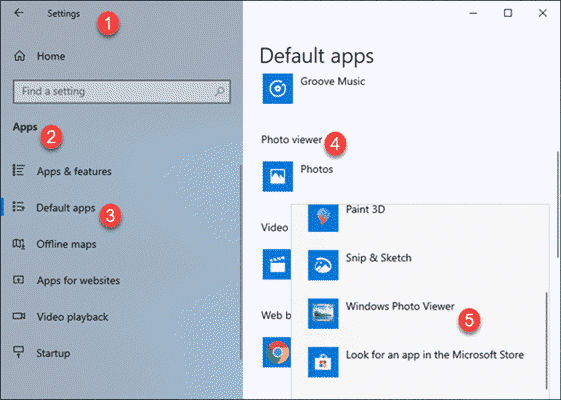Viewport: 561px width, 400px height.
Task: Select the Home label in sidebar
Action: pyautogui.click(x=51, y=56)
